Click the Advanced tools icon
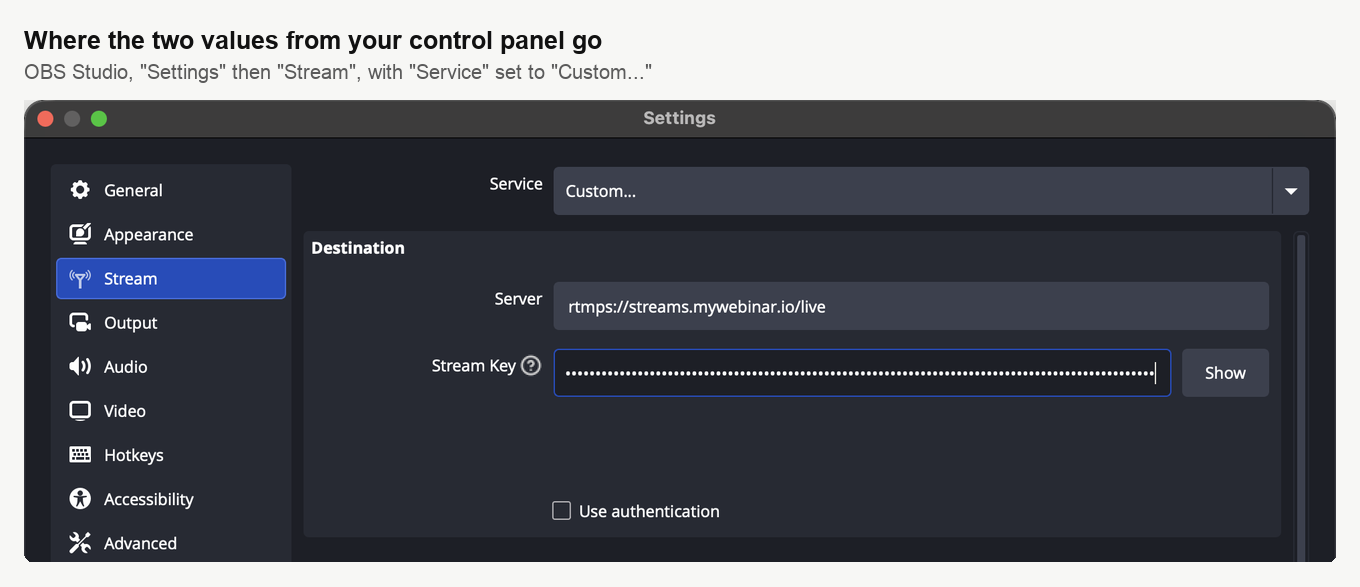Screen dimensions: 1360x587 [80, 542]
